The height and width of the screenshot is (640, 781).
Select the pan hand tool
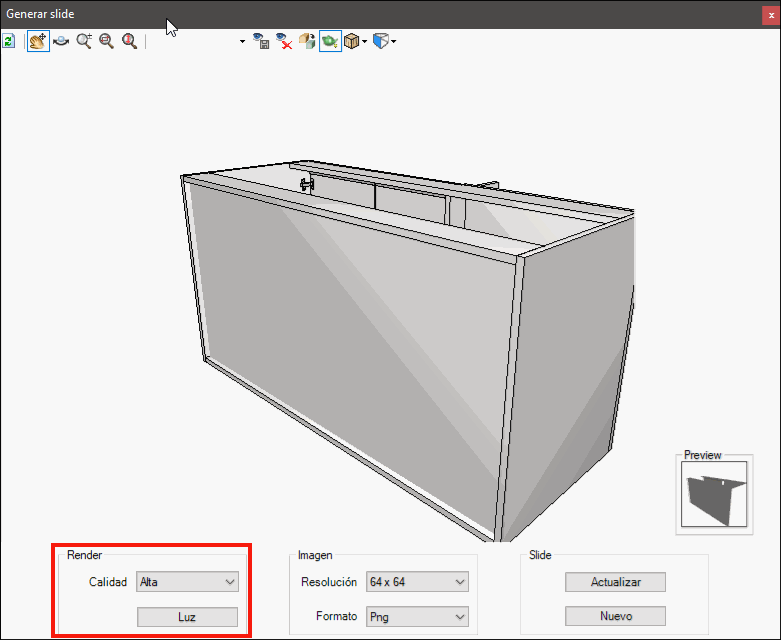pyautogui.click(x=38, y=41)
